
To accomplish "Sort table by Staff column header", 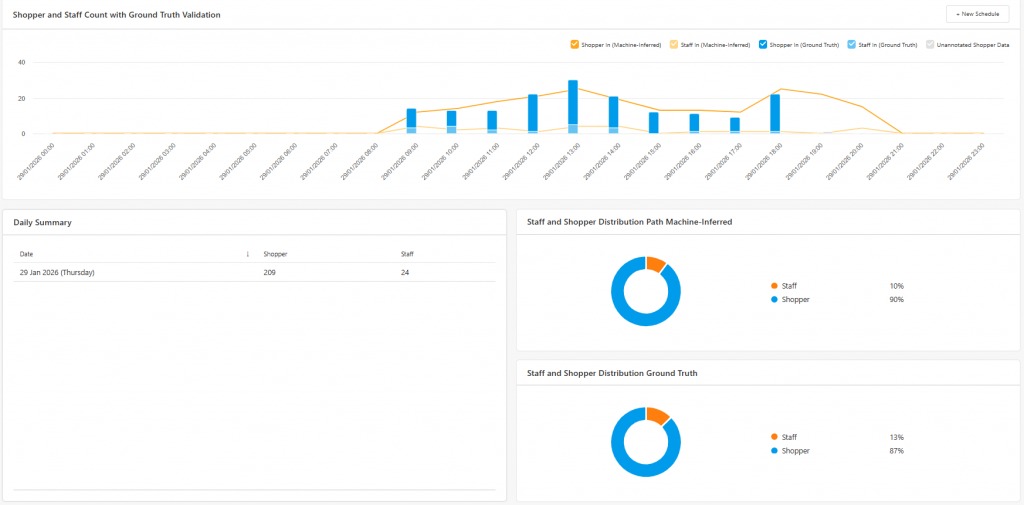I will tap(407, 254).
